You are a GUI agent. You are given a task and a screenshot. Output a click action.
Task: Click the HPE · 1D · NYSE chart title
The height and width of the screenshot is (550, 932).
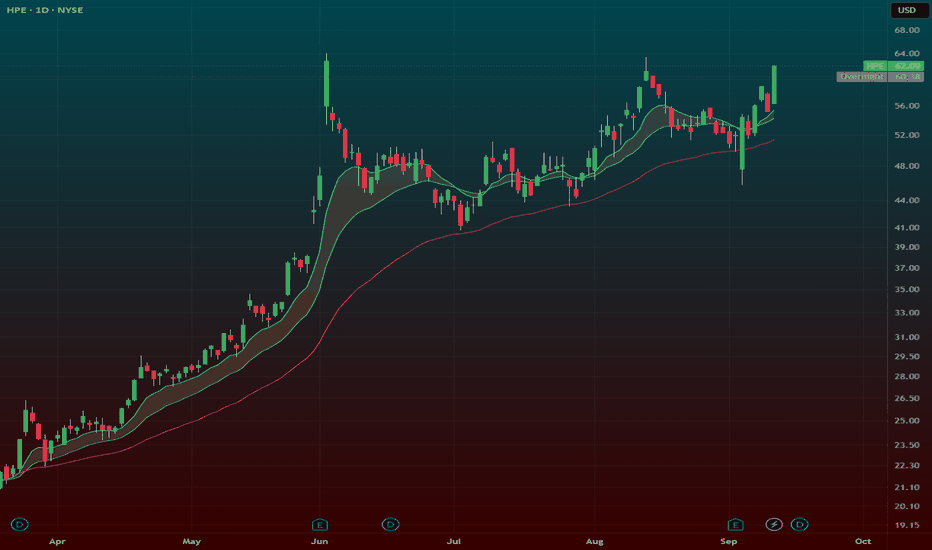point(45,10)
